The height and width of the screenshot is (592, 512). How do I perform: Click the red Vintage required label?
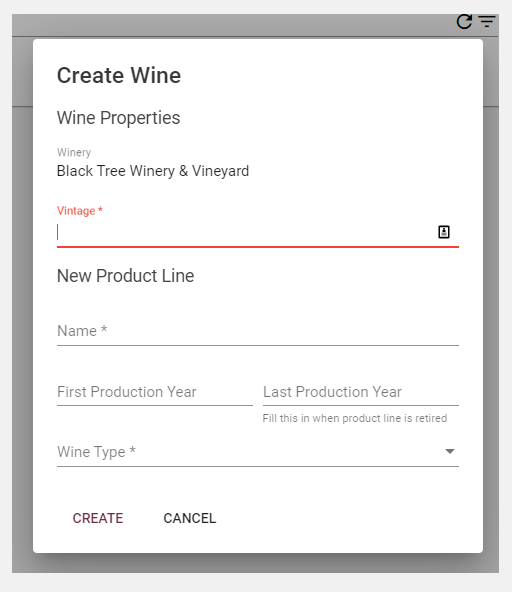pos(80,211)
